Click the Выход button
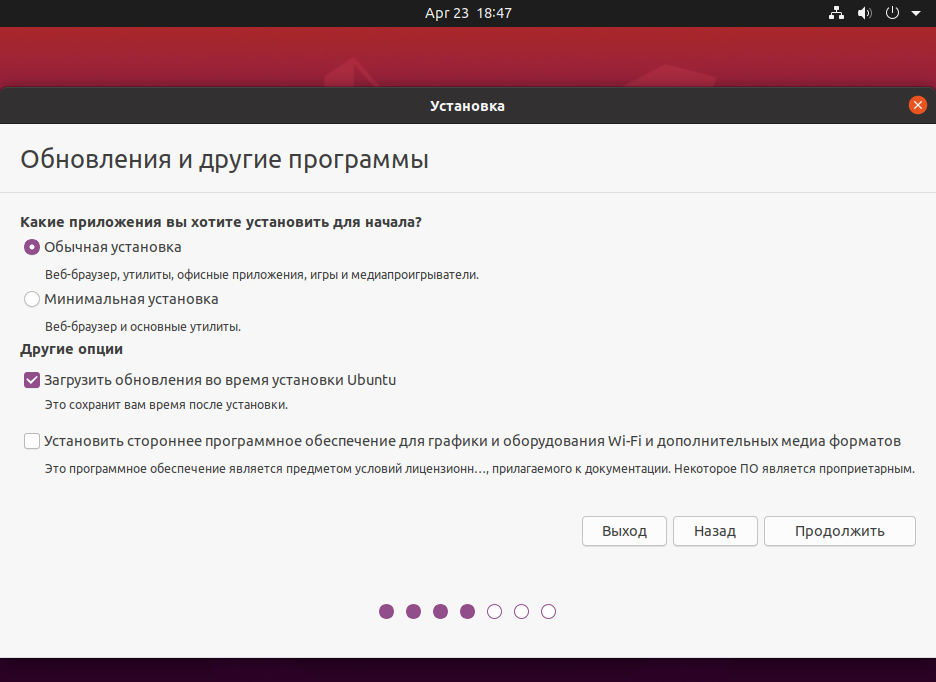 [624, 531]
